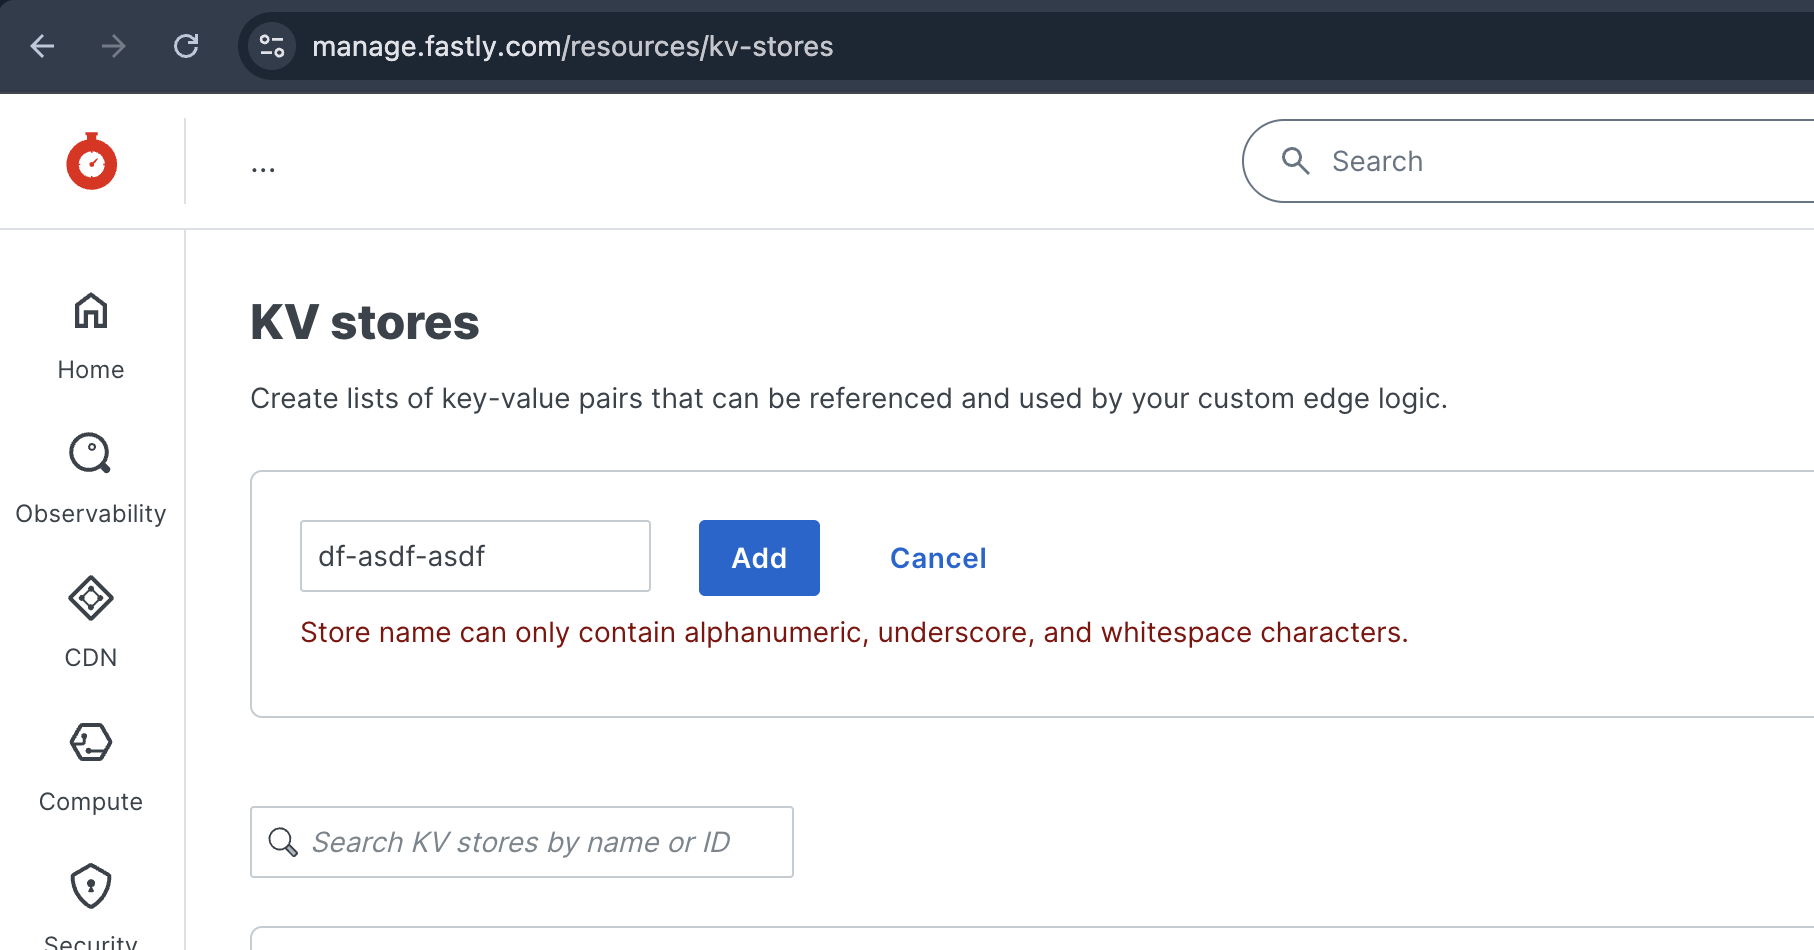
Task: Open the Compute sidebar icon
Action: coord(91,742)
